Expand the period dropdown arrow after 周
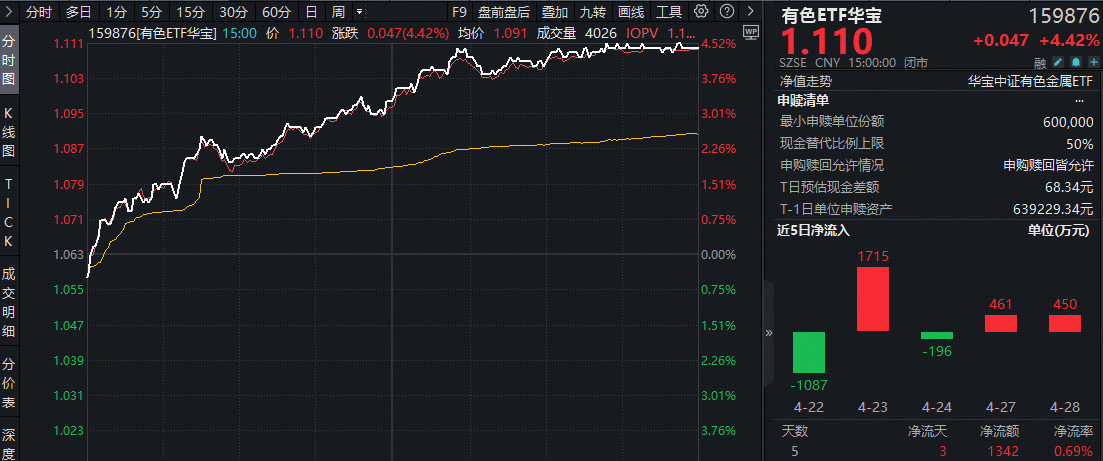 pos(360,12)
